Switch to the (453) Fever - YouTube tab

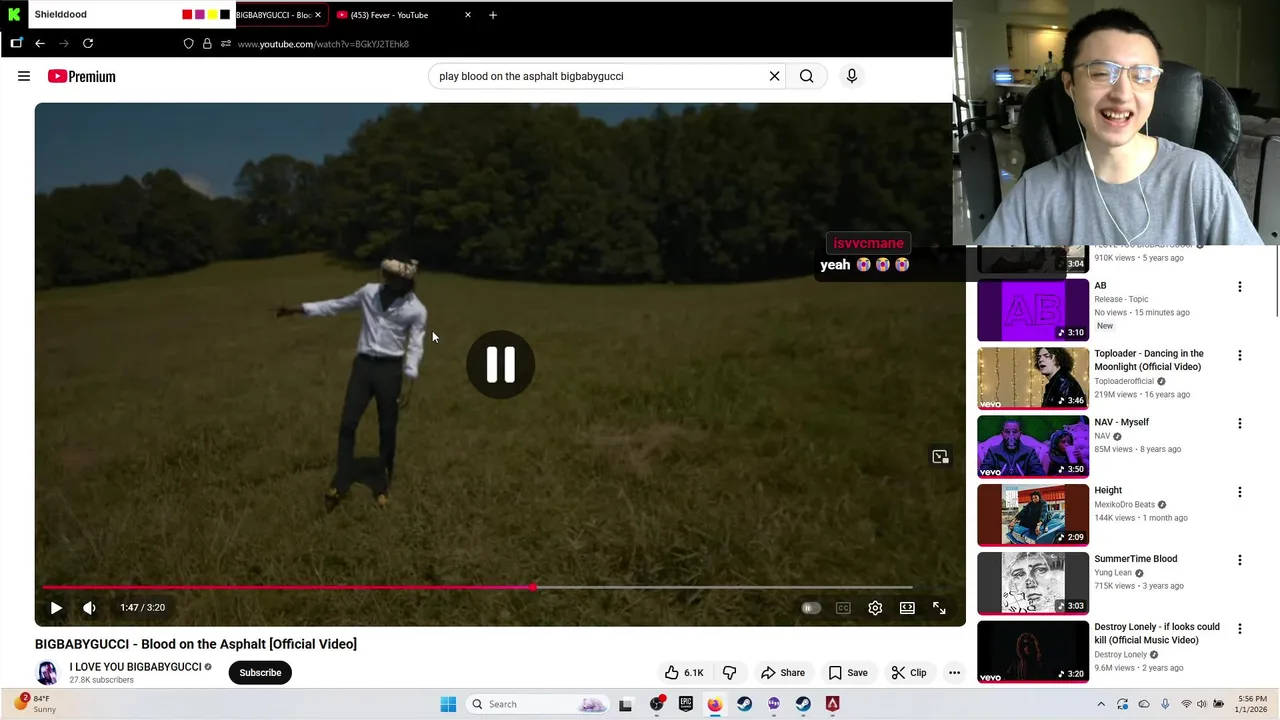coord(390,15)
